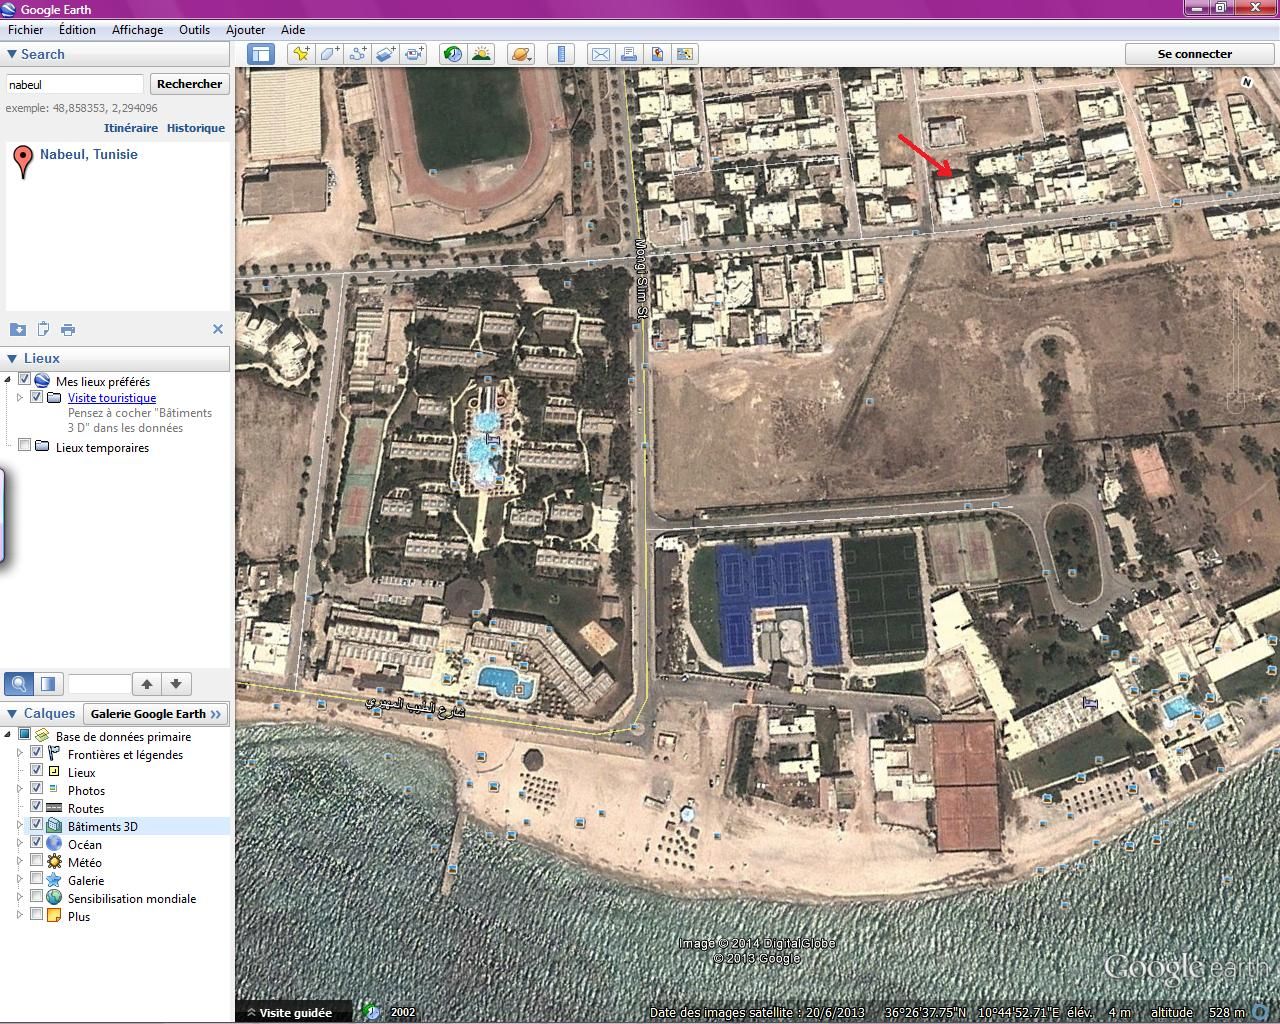Expand the Photos layer node
This screenshot has width=1280, height=1024.
click(20, 790)
